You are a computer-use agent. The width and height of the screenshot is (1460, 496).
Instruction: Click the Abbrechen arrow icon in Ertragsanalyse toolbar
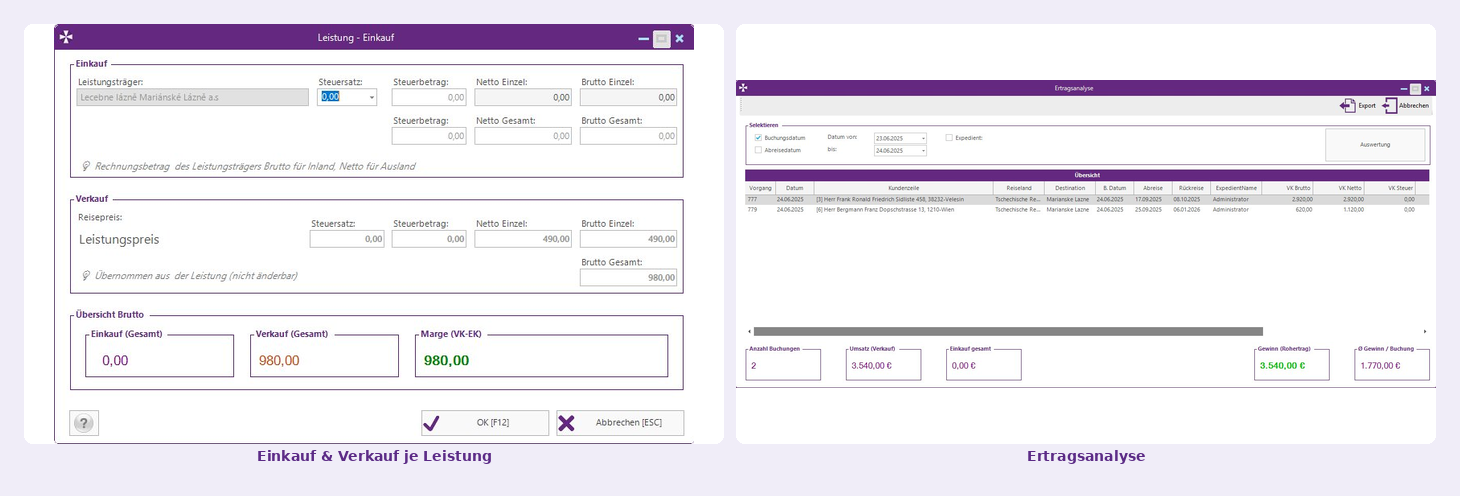tap(1389, 105)
